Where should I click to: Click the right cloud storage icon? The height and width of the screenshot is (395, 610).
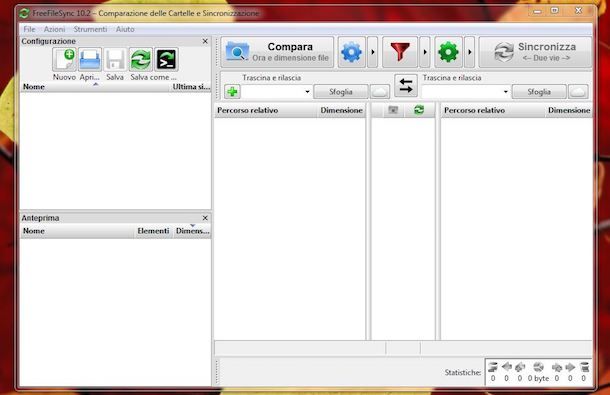tap(578, 92)
